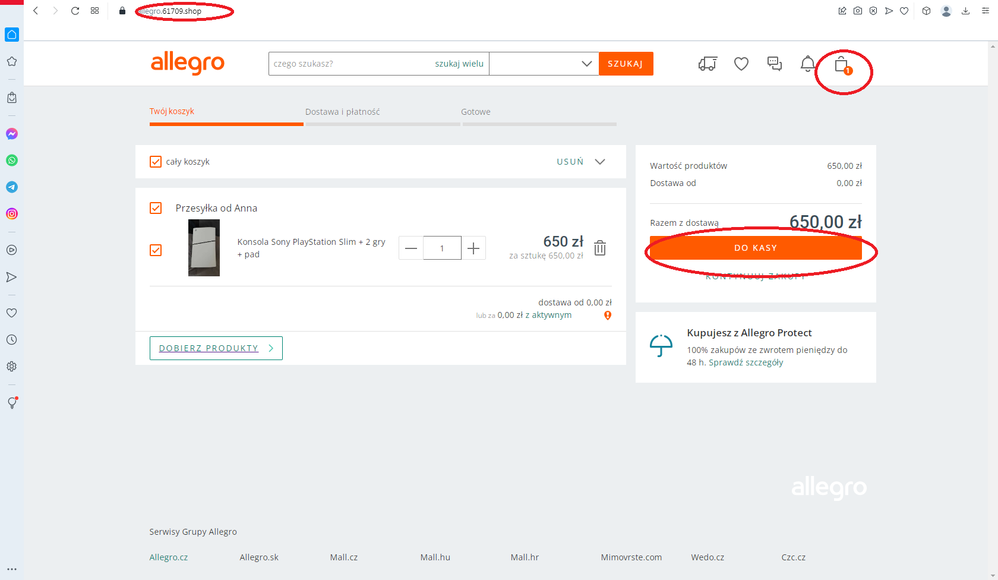Increase quantity with the plus button
998x580 pixels.
[x=474, y=248]
